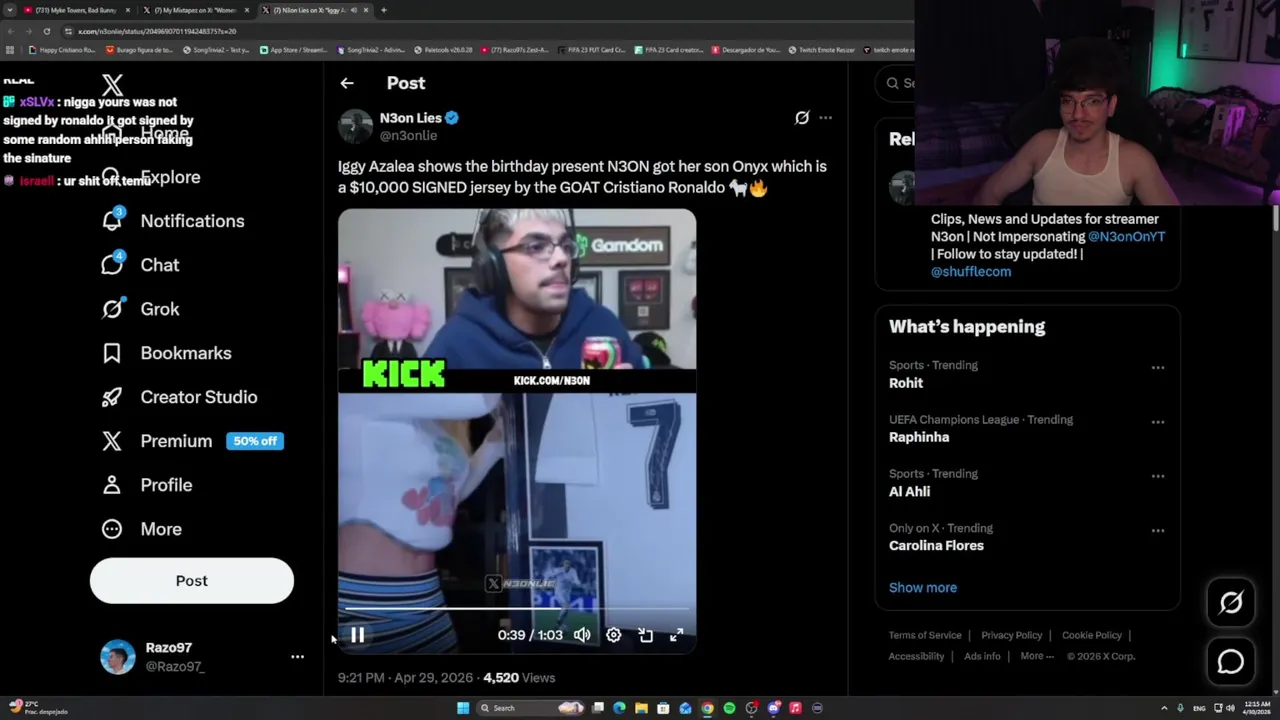Click the browser address bar URL
Image resolution: width=1280 pixels, height=720 pixels.
click(x=157, y=31)
